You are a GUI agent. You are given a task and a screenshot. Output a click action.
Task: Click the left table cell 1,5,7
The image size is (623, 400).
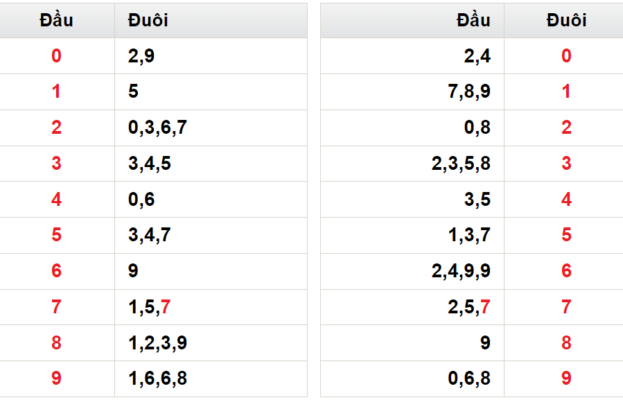(x=211, y=307)
